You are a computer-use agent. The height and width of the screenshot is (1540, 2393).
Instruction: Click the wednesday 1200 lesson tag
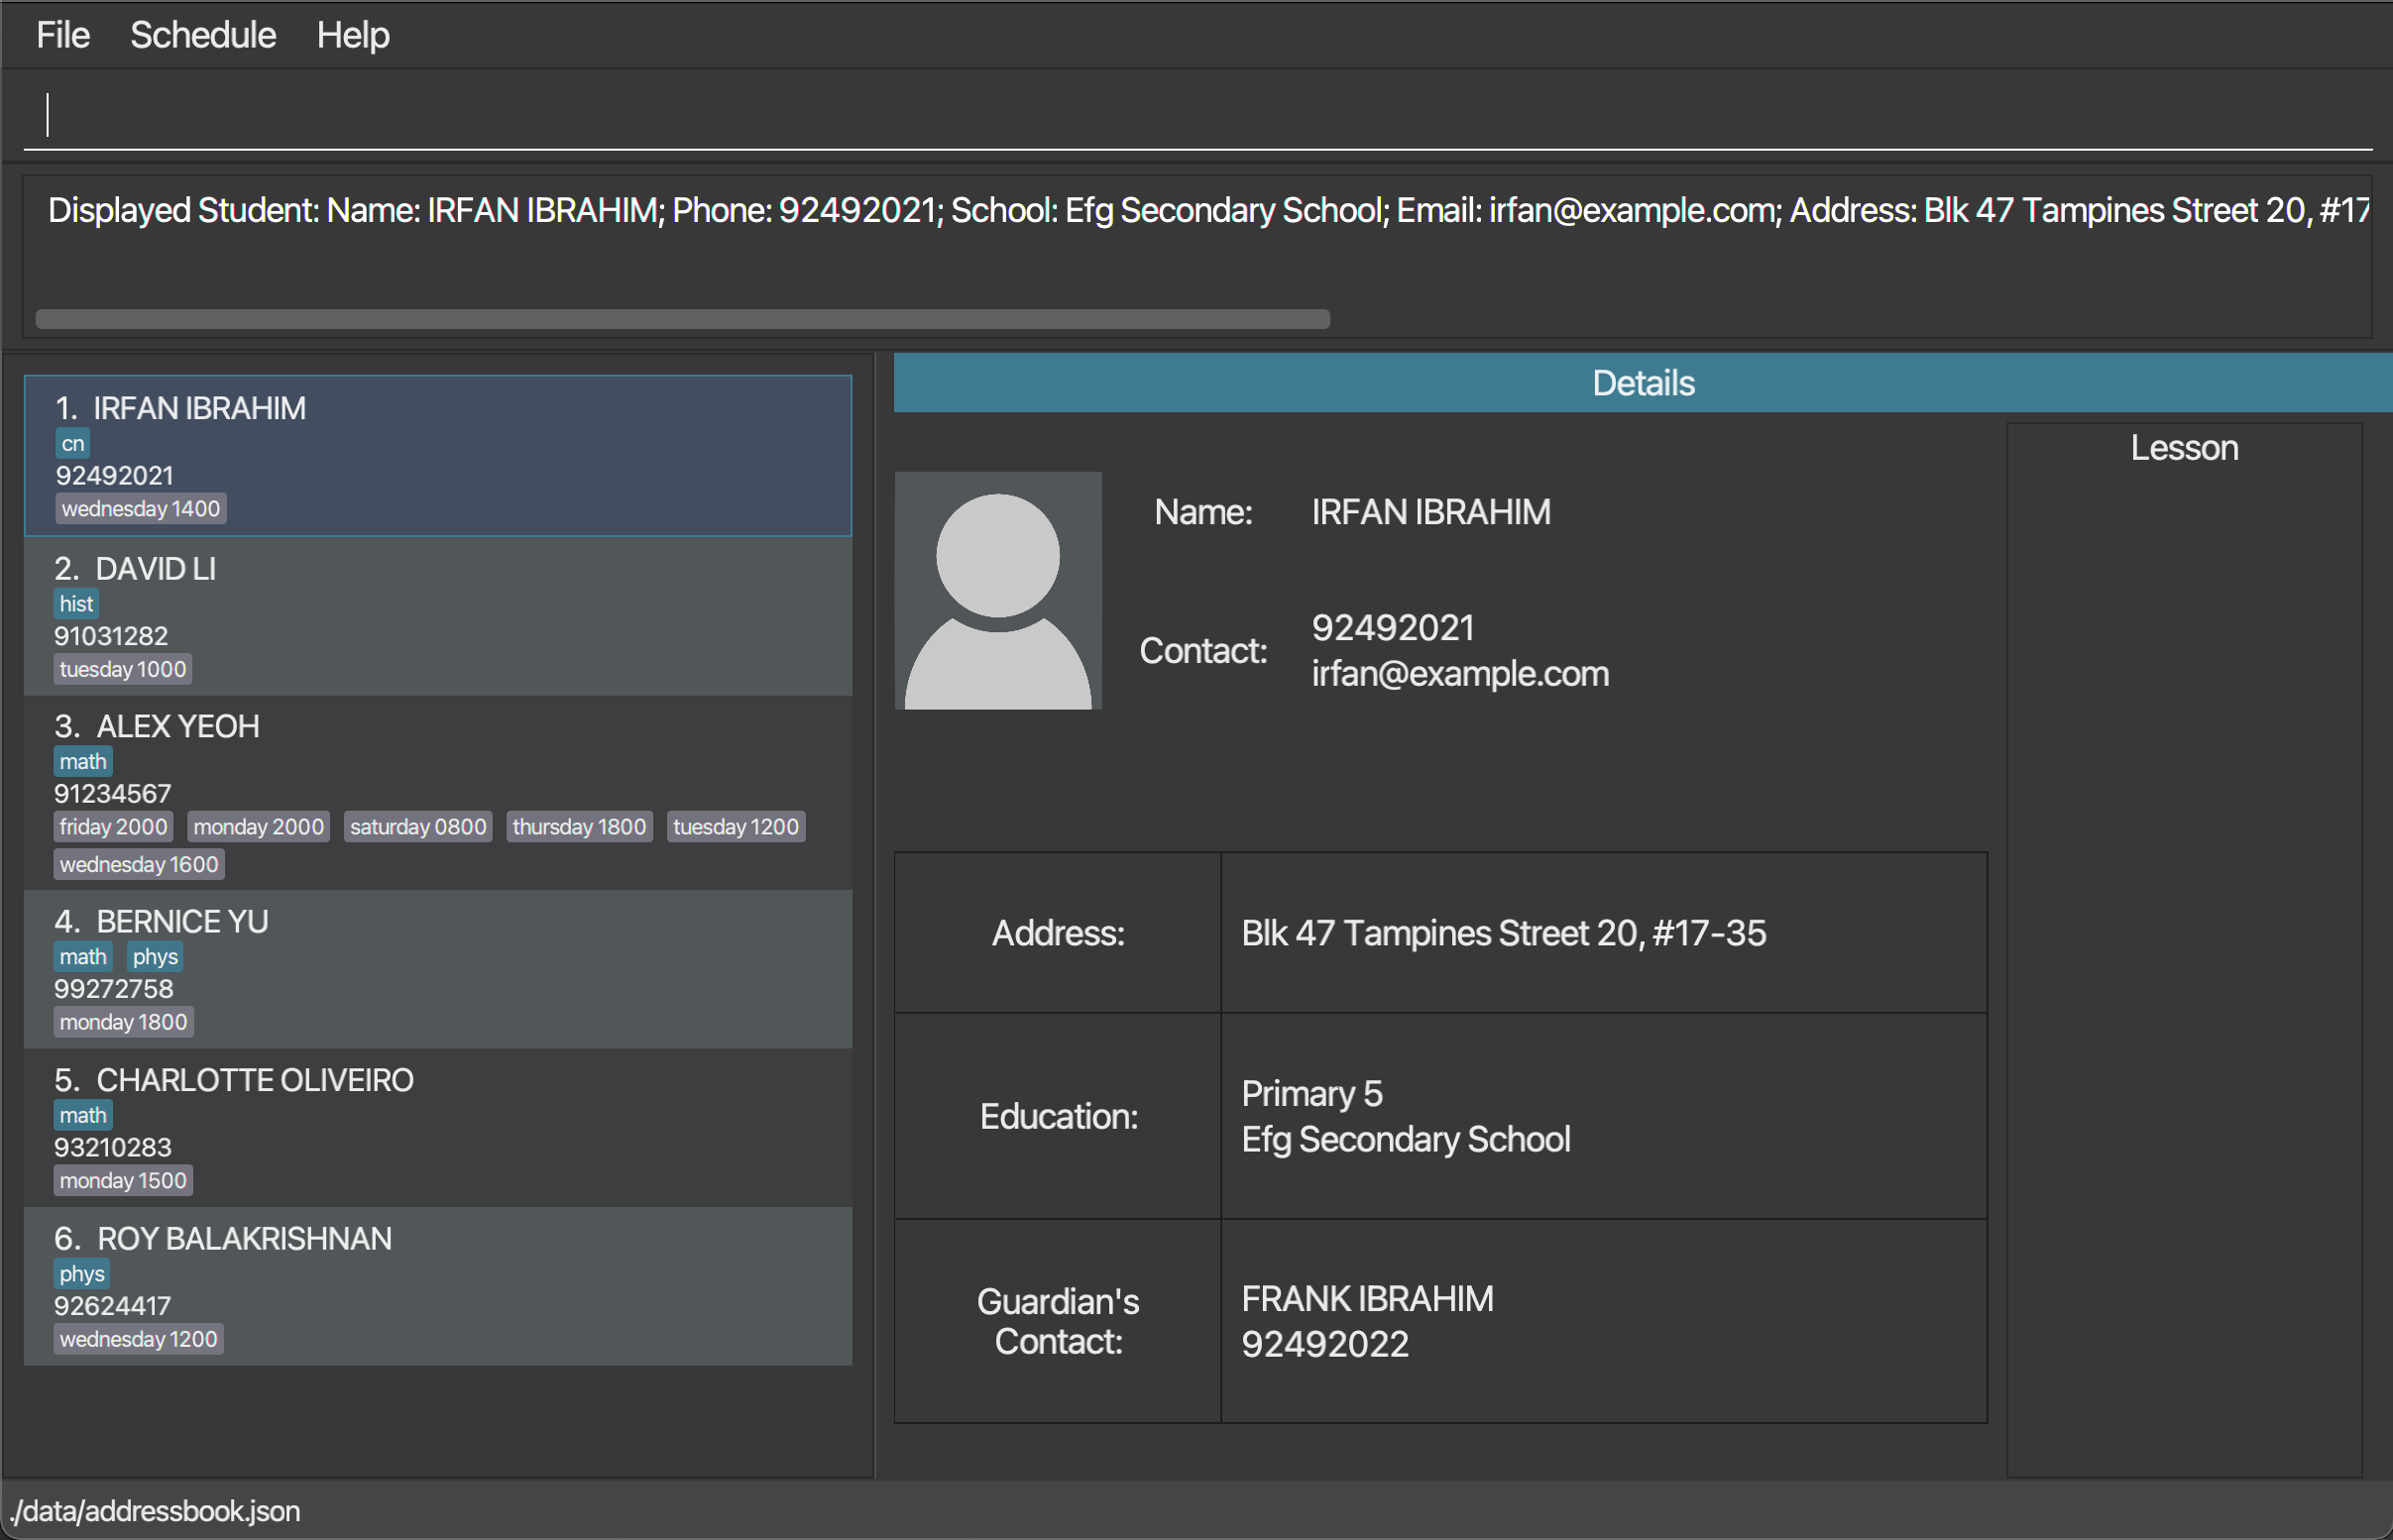pyautogui.click(x=138, y=1339)
